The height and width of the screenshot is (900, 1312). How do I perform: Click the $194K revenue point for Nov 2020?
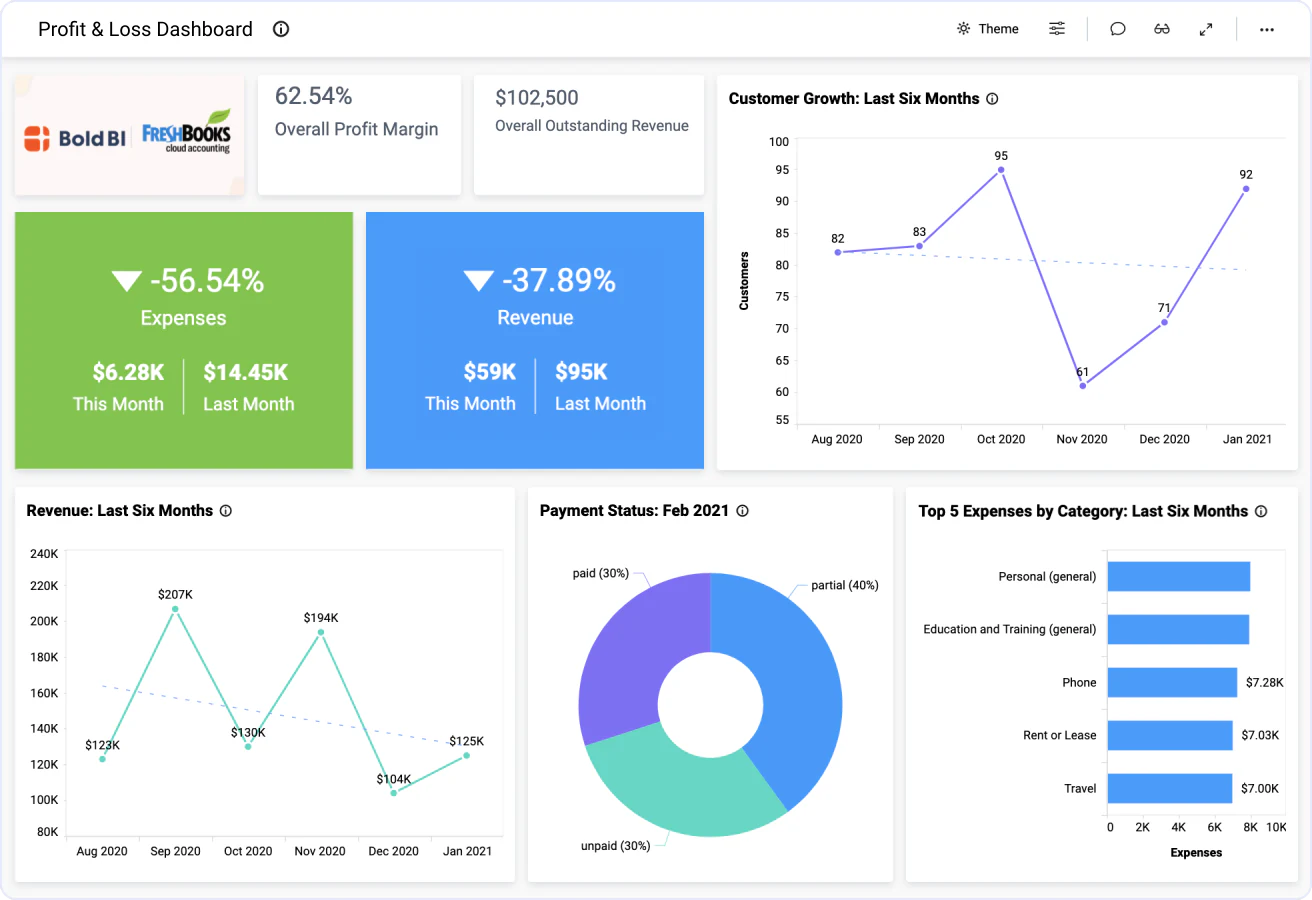pyautogui.click(x=321, y=632)
